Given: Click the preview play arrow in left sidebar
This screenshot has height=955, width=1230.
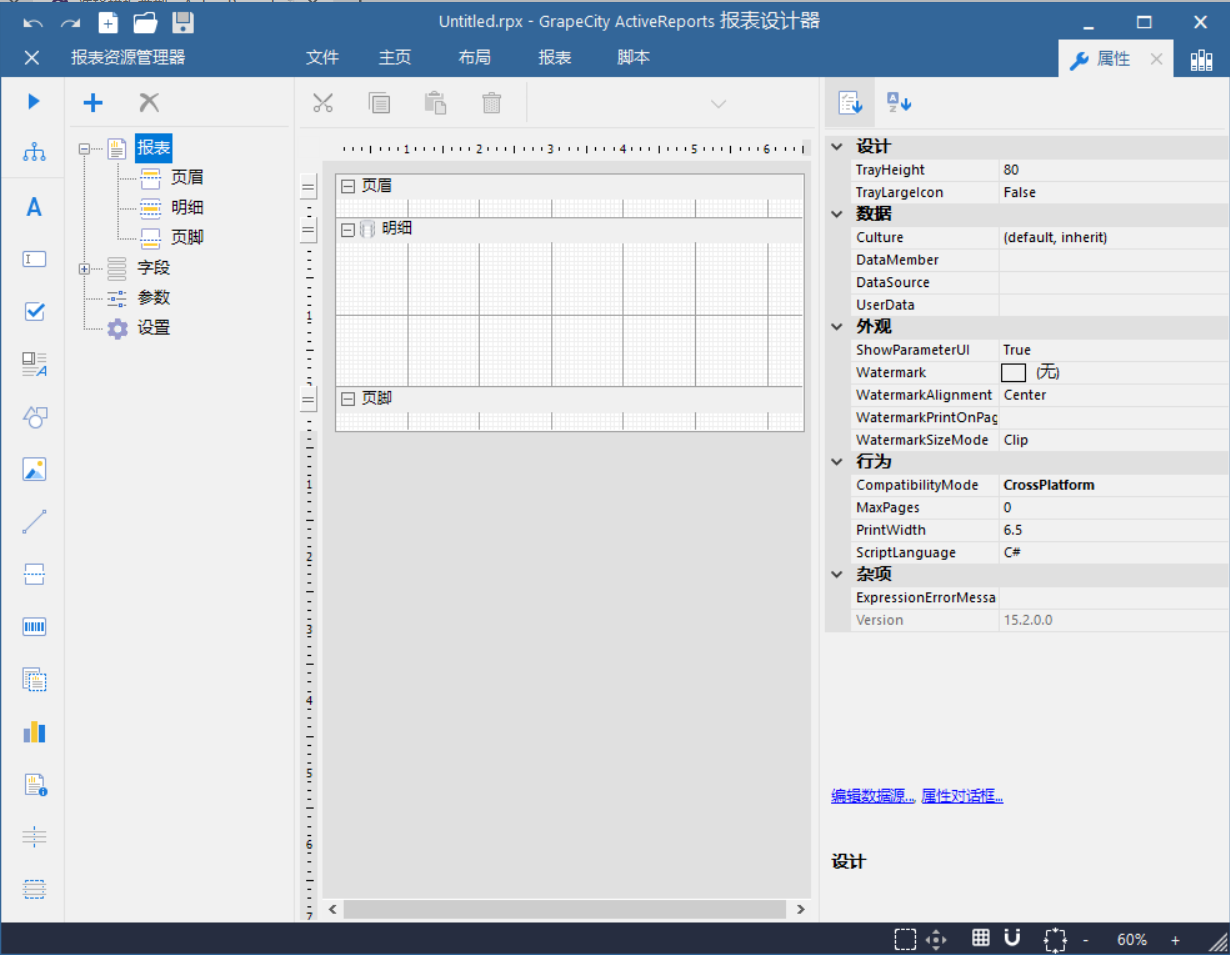Looking at the screenshot, I should pos(34,101).
